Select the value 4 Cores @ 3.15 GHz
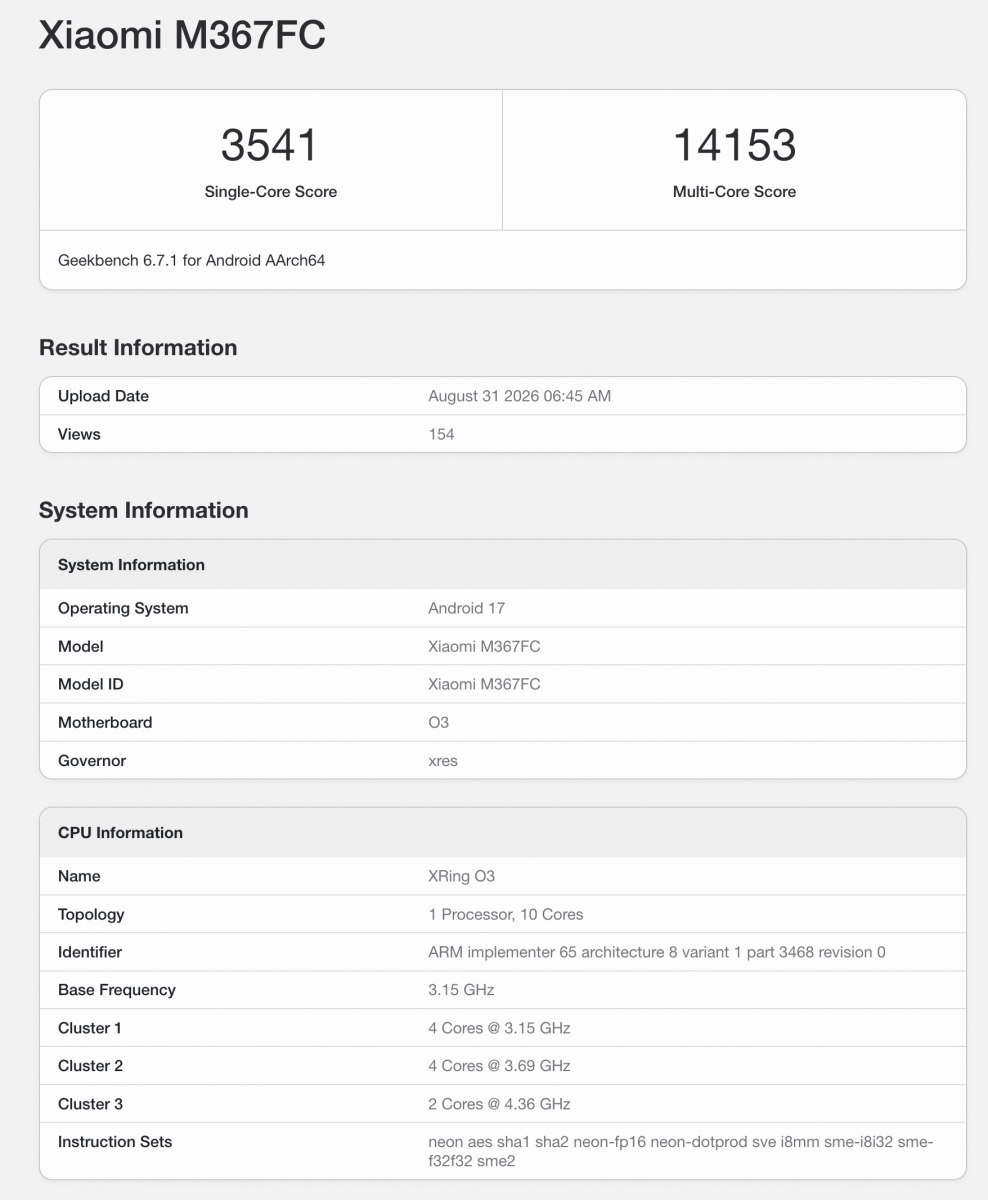988x1200 pixels. [499, 1028]
